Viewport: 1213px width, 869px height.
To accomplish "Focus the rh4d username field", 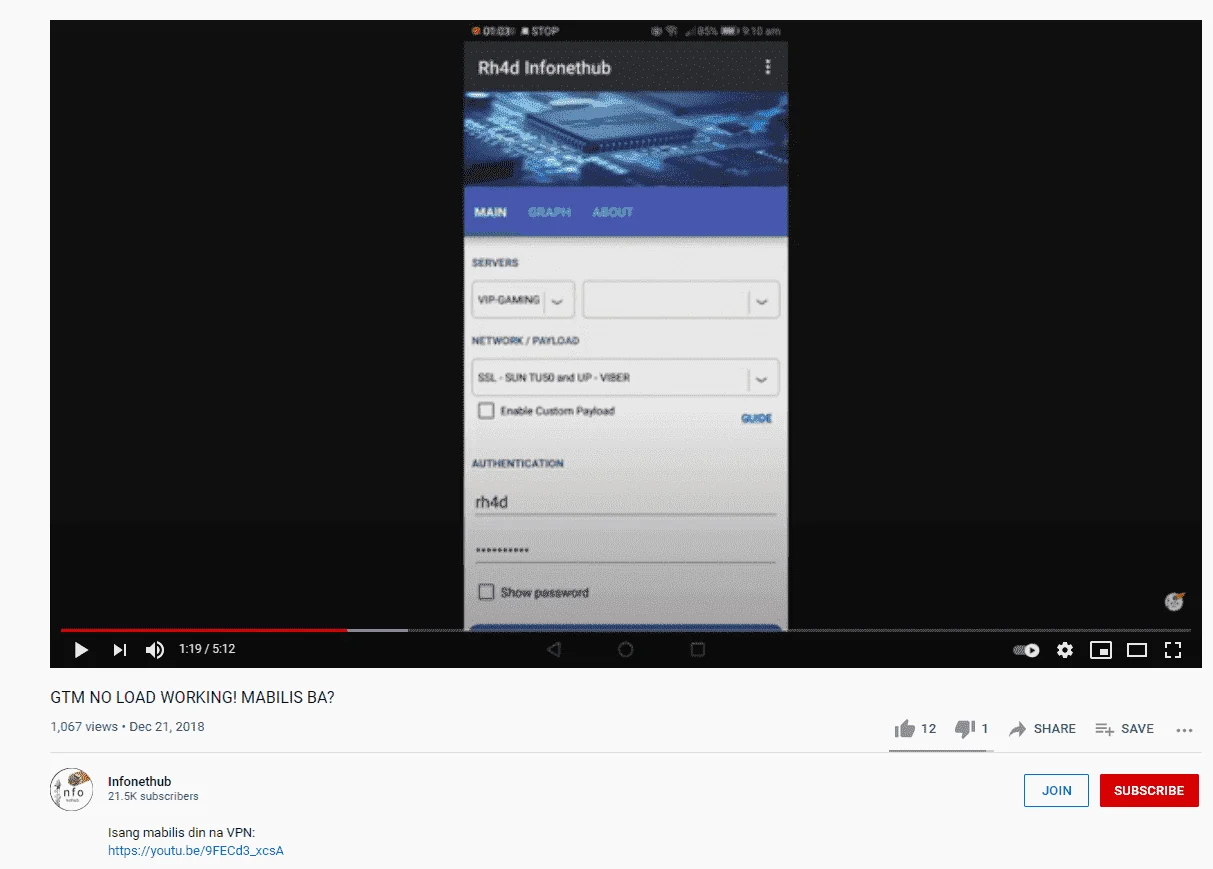I will pyautogui.click(x=625, y=502).
